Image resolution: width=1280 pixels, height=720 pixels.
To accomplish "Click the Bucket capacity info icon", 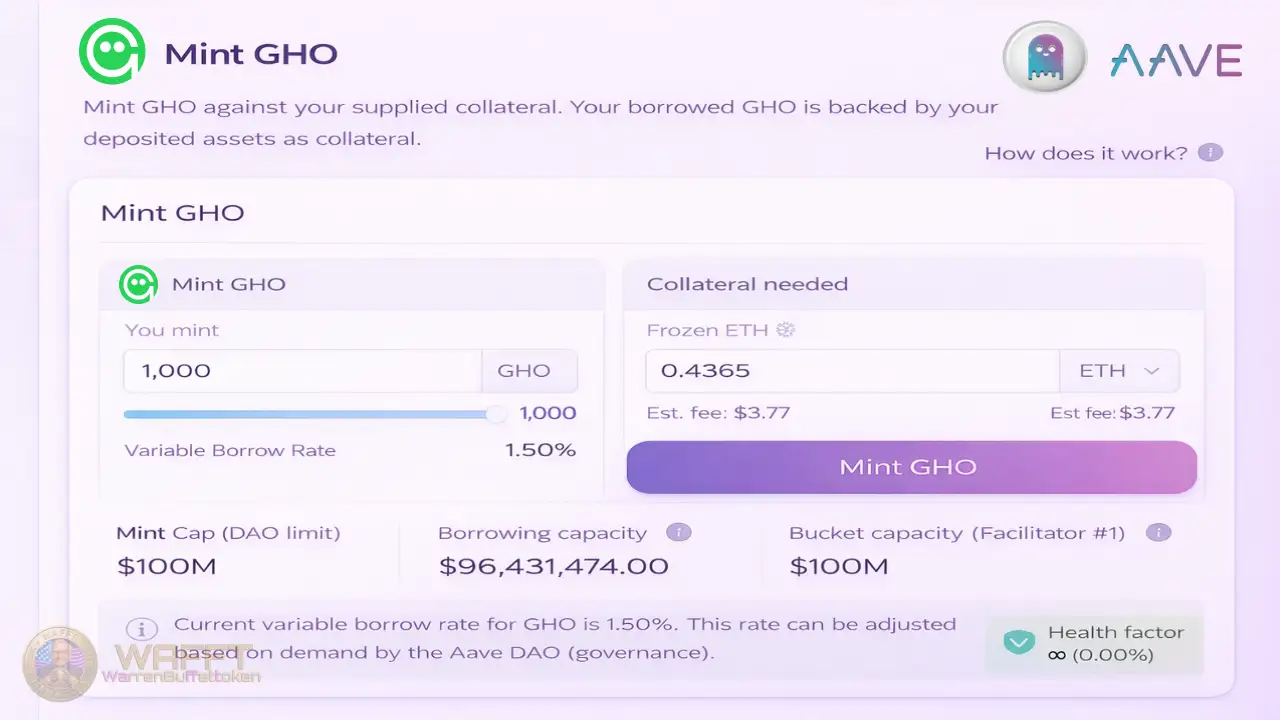I will pos(1159,532).
